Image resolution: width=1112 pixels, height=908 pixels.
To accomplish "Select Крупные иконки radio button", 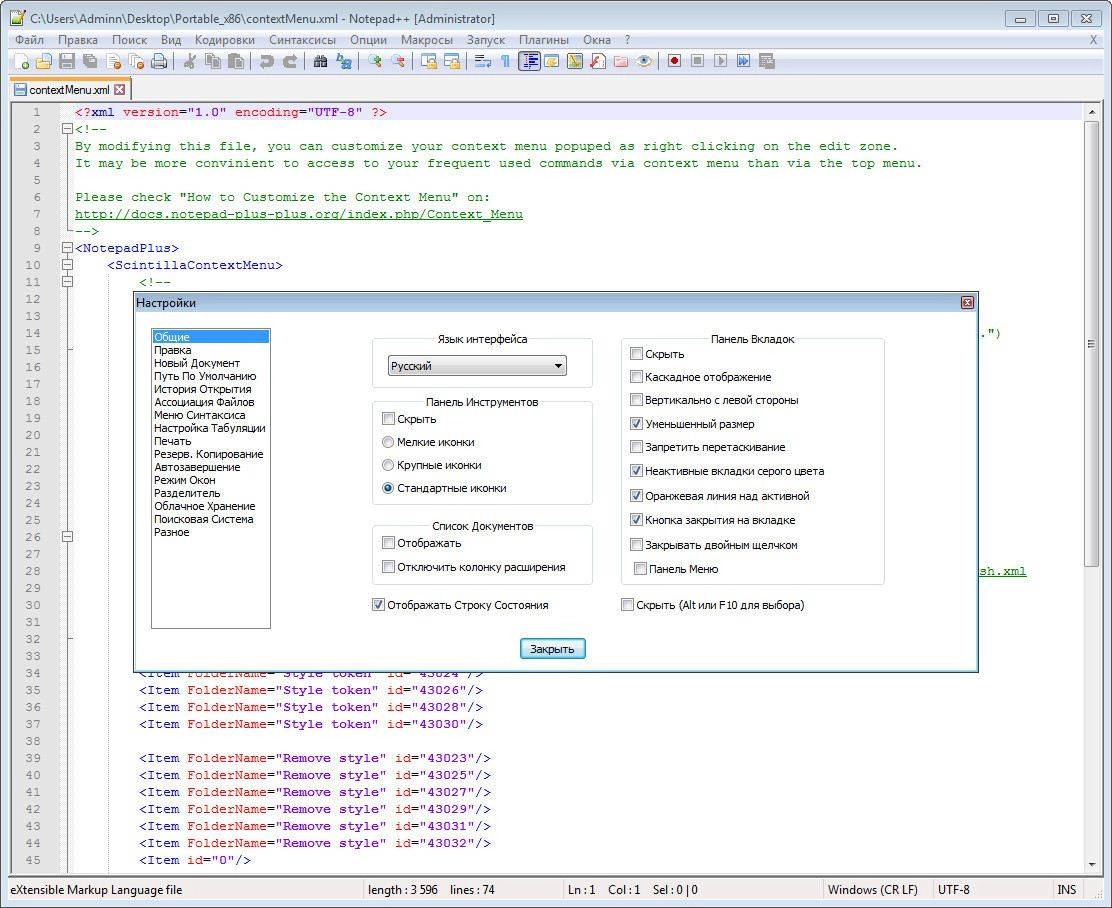I will point(388,465).
